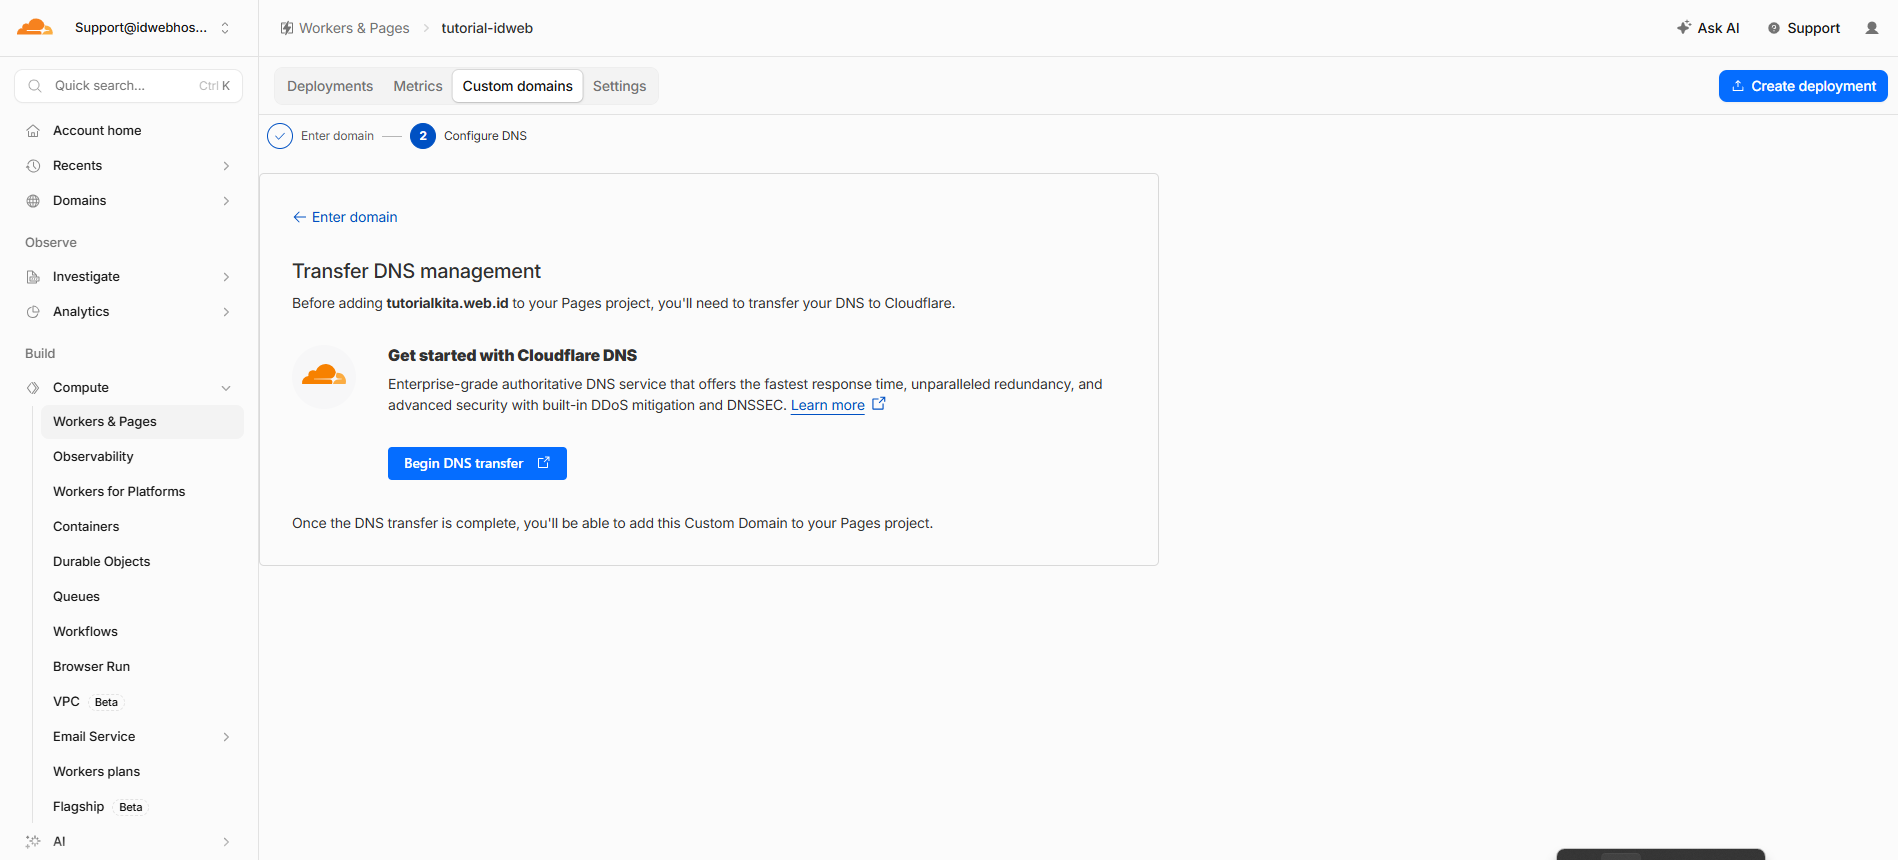The height and width of the screenshot is (860, 1898).
Task: Focus the Quick search field
Action: [128, 86]
